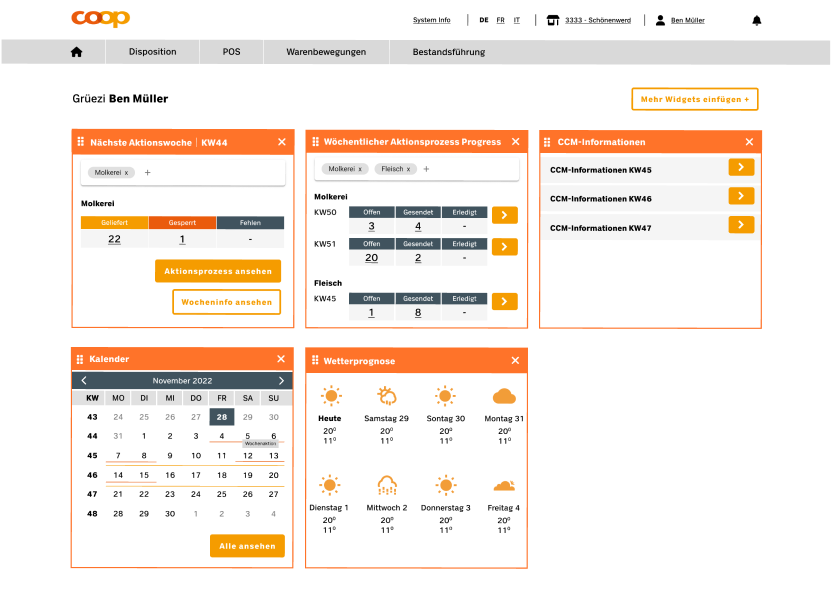Expand CCM-Informationen KW47 arrow
Screen dimensions: 831x589
coord(741,225)
